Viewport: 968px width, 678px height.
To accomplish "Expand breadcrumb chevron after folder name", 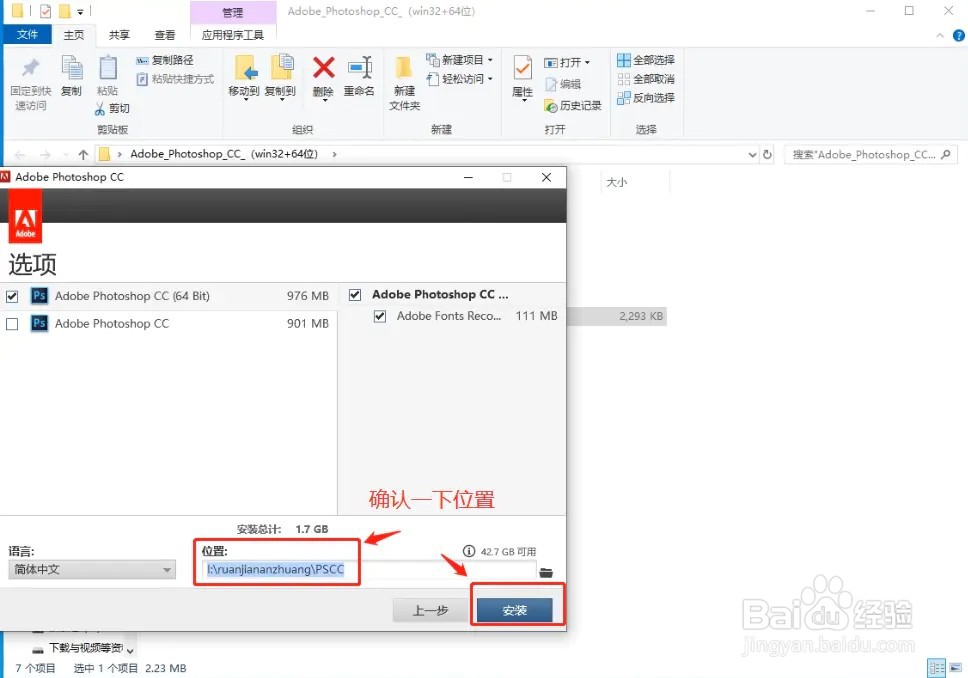I will (335, 154).
